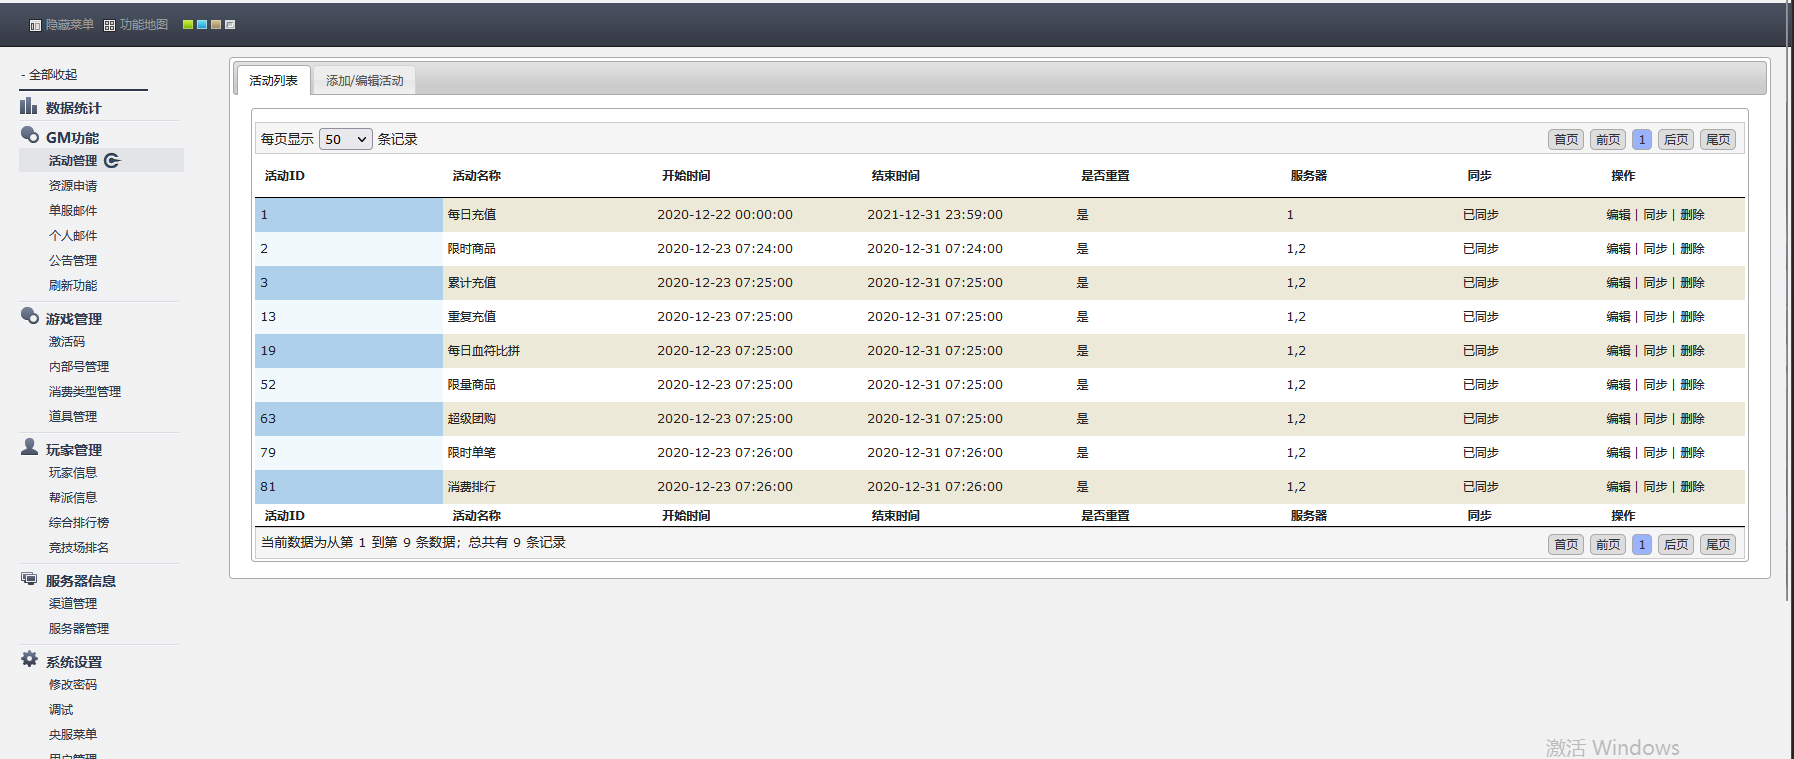This screenshot has height=759, width=1794.
Task: Click 删除 for 累计充值 activity
Action: [x=1692, y=283]
